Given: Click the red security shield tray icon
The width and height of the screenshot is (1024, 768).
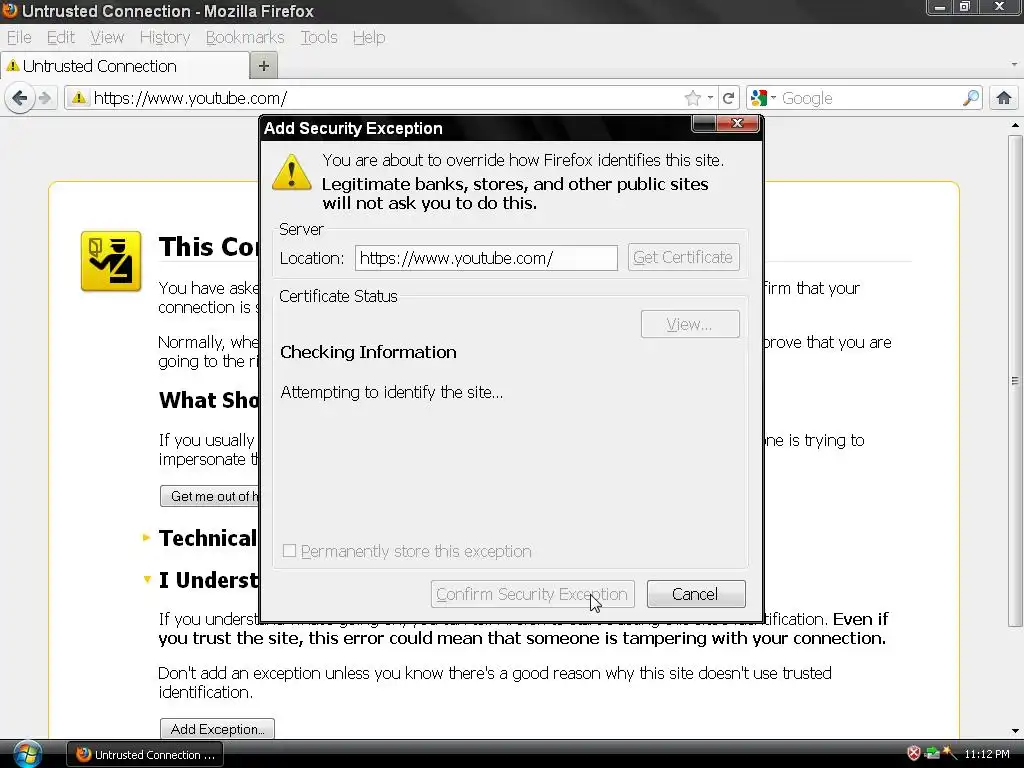Looking at the screenshot, I should (x=914, y=754).
